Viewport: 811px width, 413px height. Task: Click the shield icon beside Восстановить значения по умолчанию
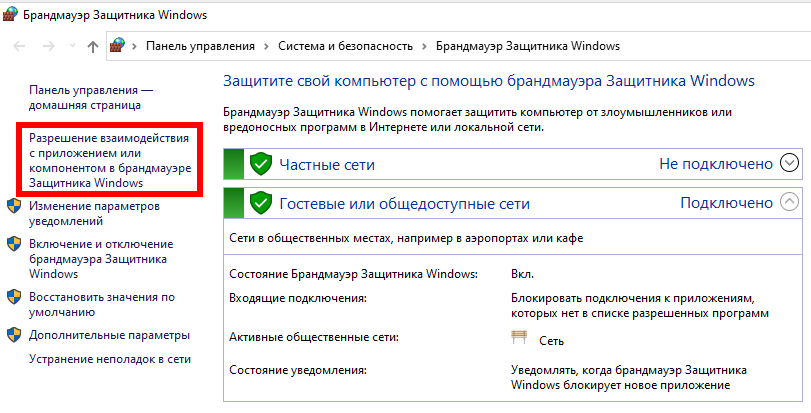point(14,297)
